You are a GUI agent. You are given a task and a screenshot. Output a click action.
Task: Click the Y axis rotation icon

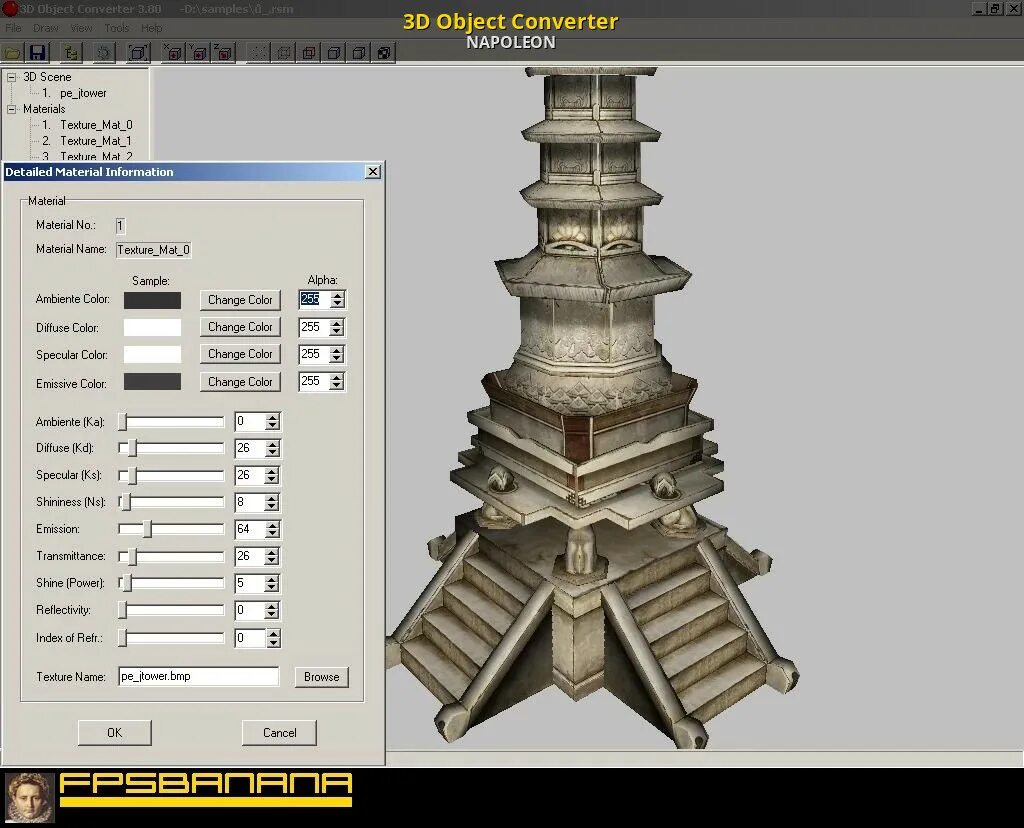[x=199, y=53]
